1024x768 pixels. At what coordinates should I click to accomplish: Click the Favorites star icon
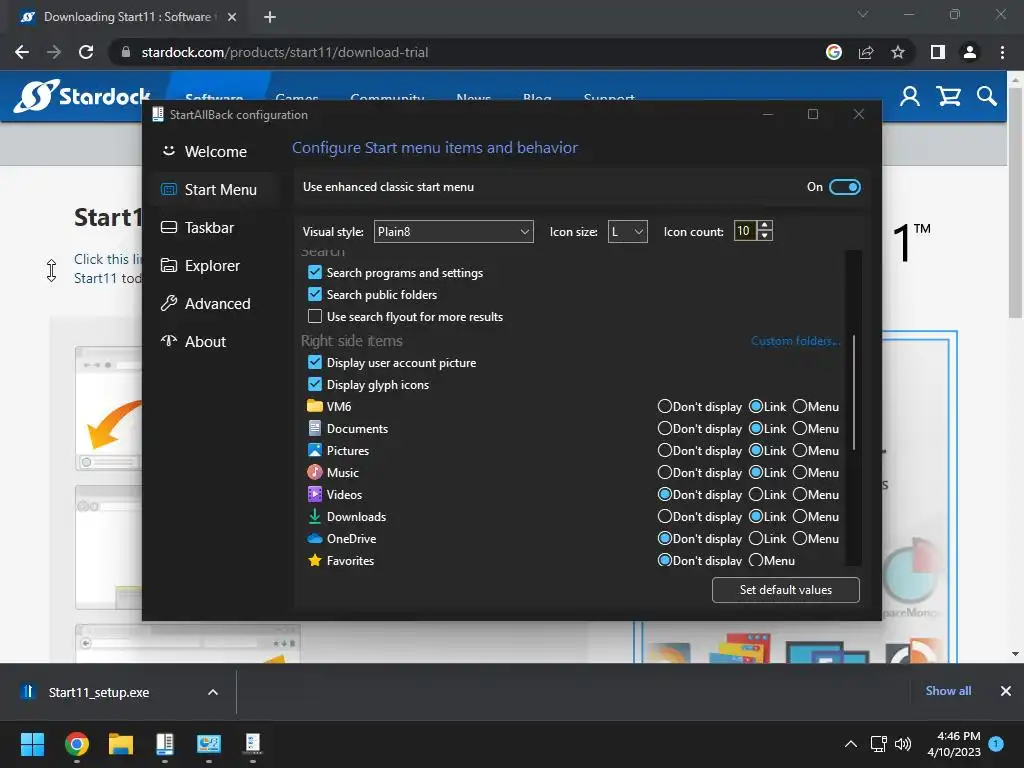tap(315, 560)
